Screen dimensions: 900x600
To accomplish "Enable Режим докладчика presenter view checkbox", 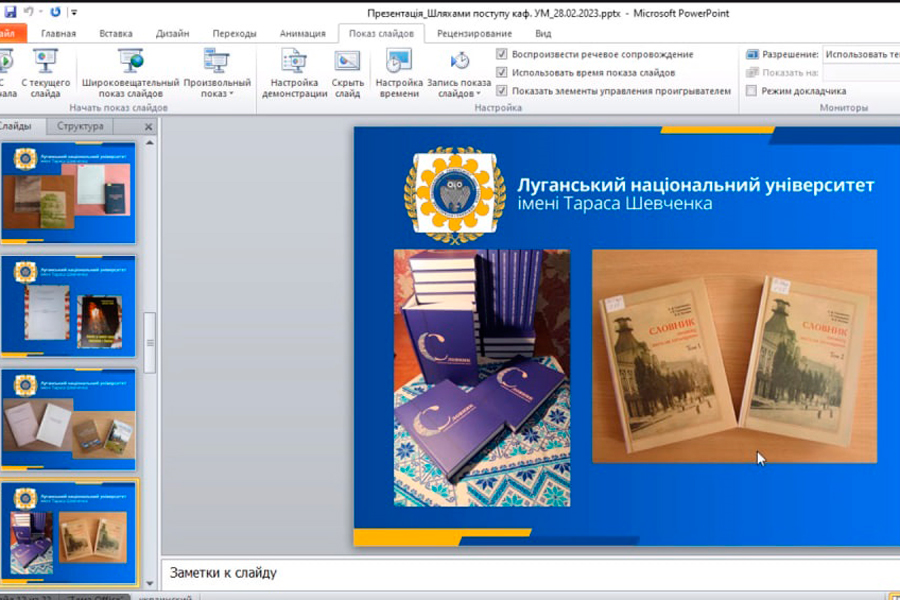I will point(751,91).
